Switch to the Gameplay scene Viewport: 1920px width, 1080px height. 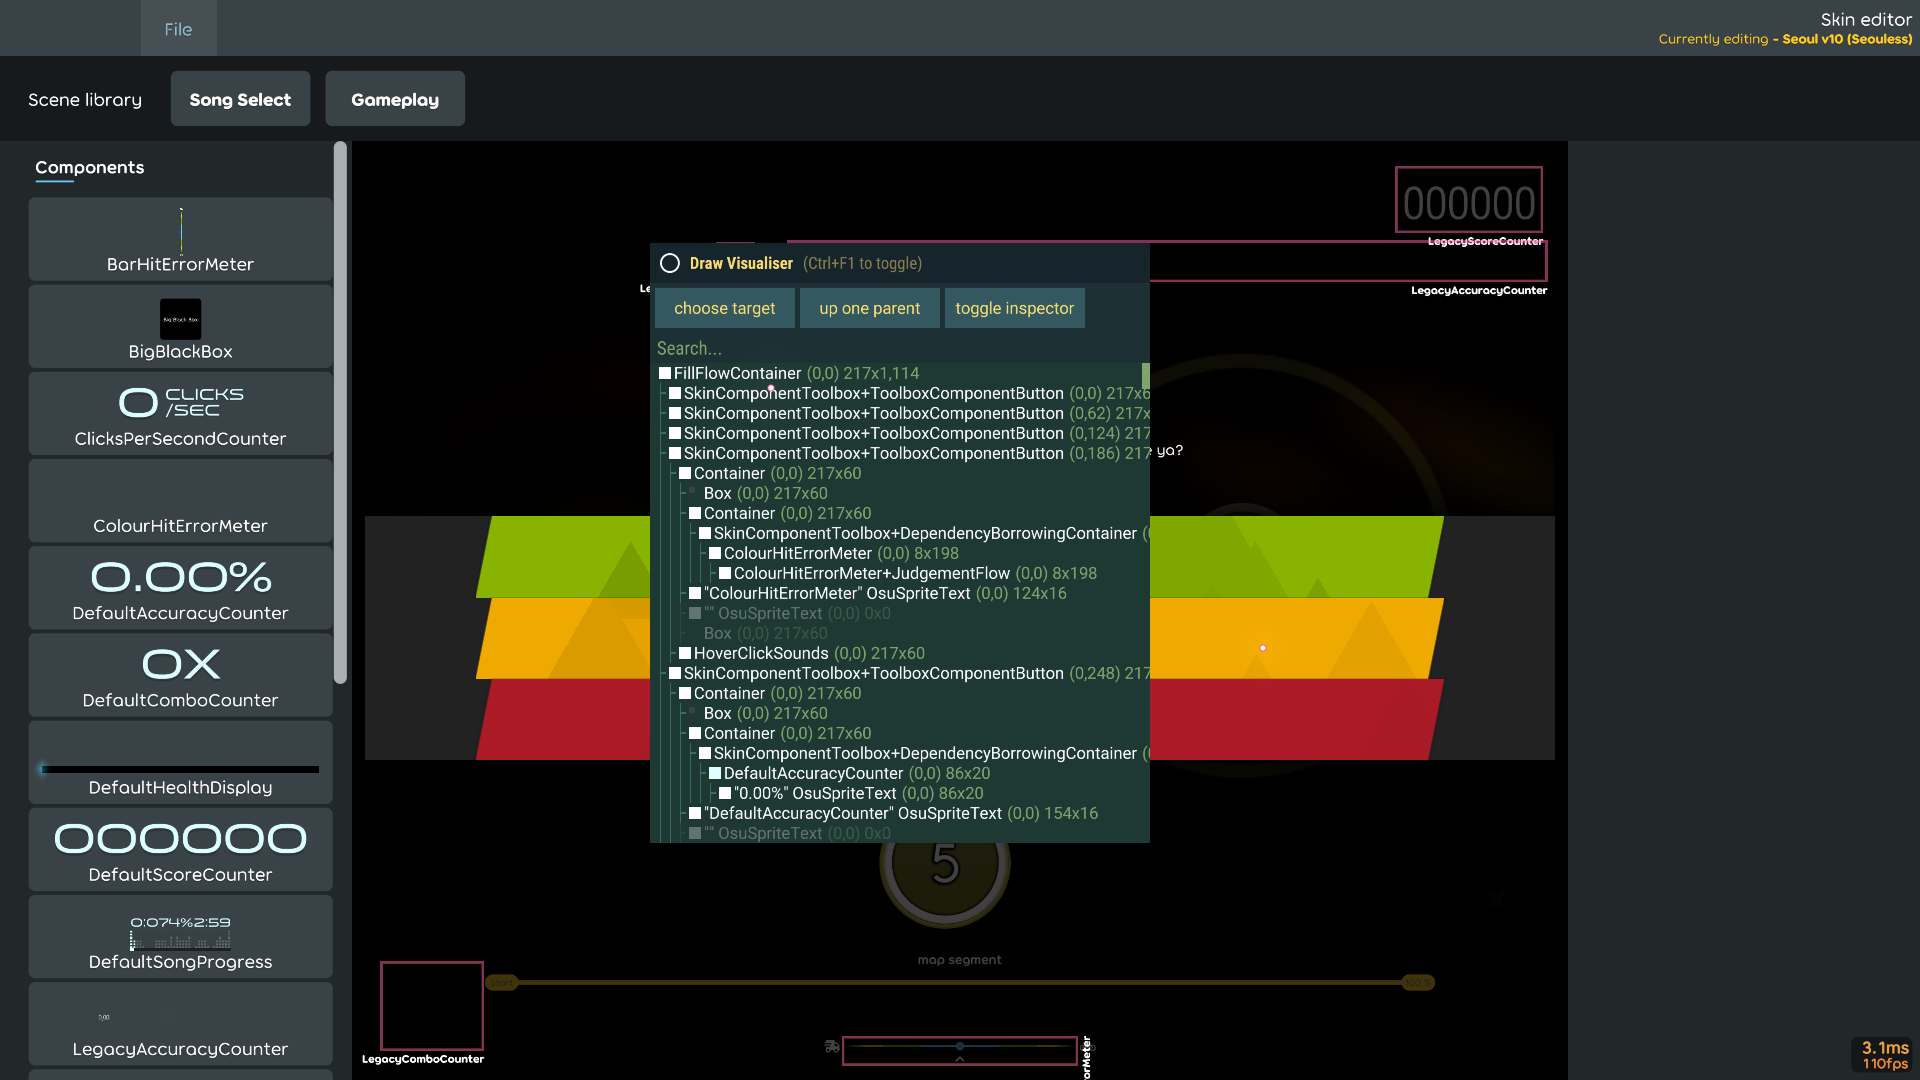(395, 98)
